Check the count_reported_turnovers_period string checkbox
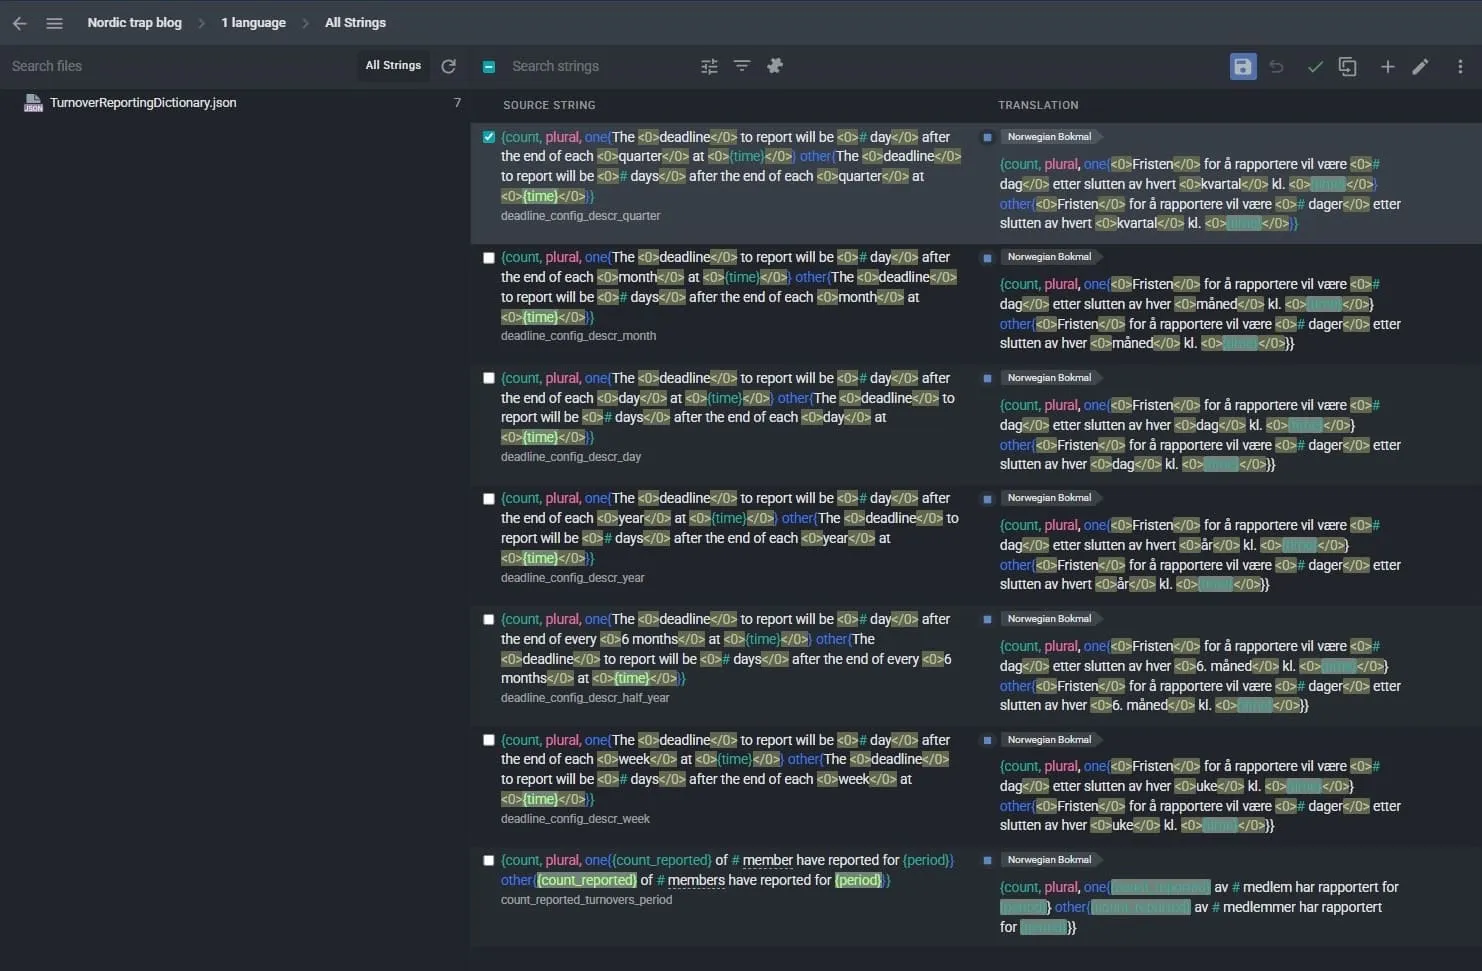This screenshot has width=1482, height=971. 489,860
